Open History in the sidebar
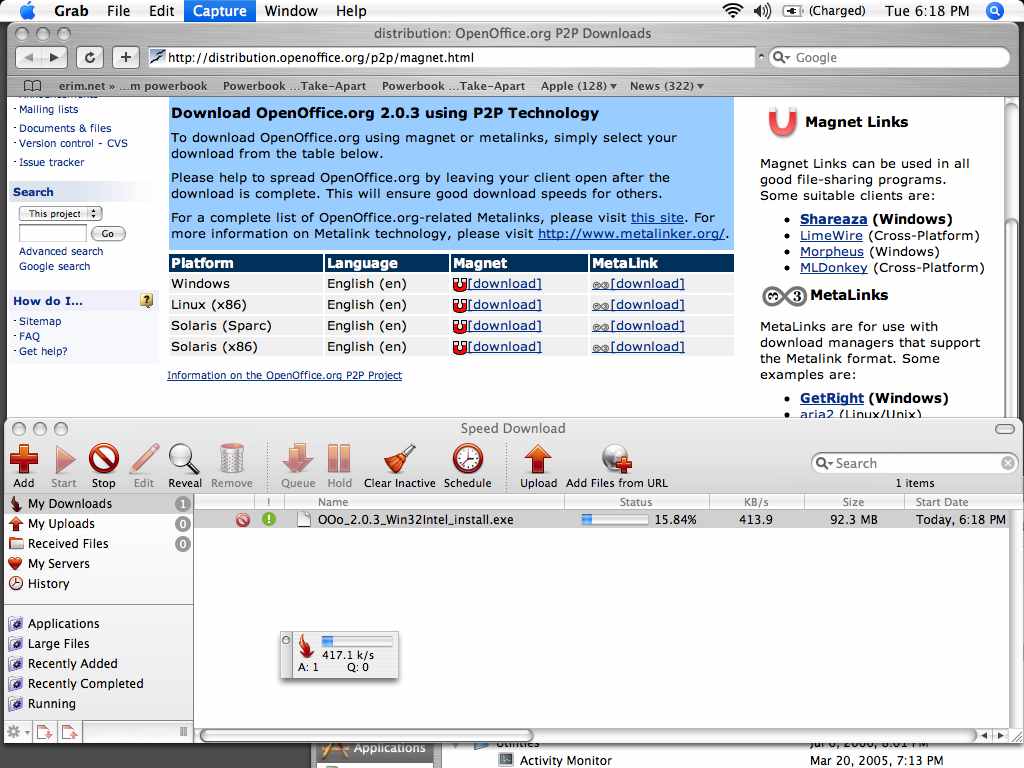This screenshot has width=1024, height=768. [99, 584]
